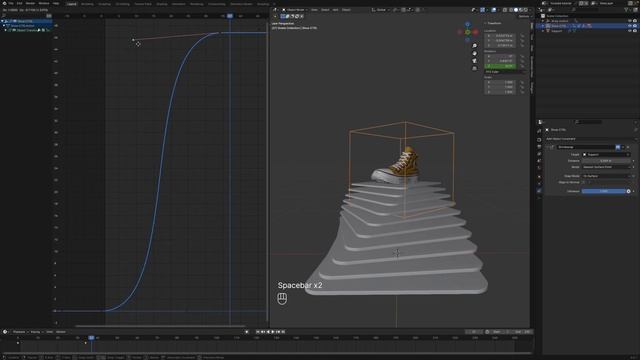Jump to timeline end frame
Viewport: 640px width, 360px height.
[x=283, y=332]
